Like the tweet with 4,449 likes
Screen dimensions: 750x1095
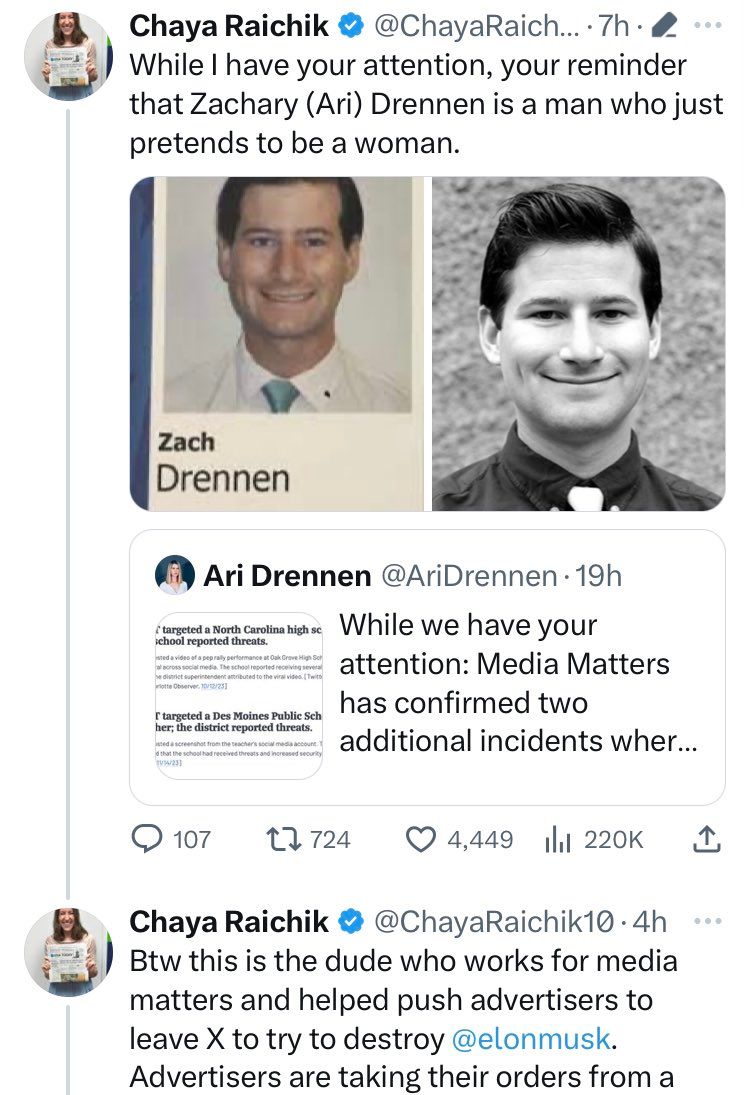[421, 839]
